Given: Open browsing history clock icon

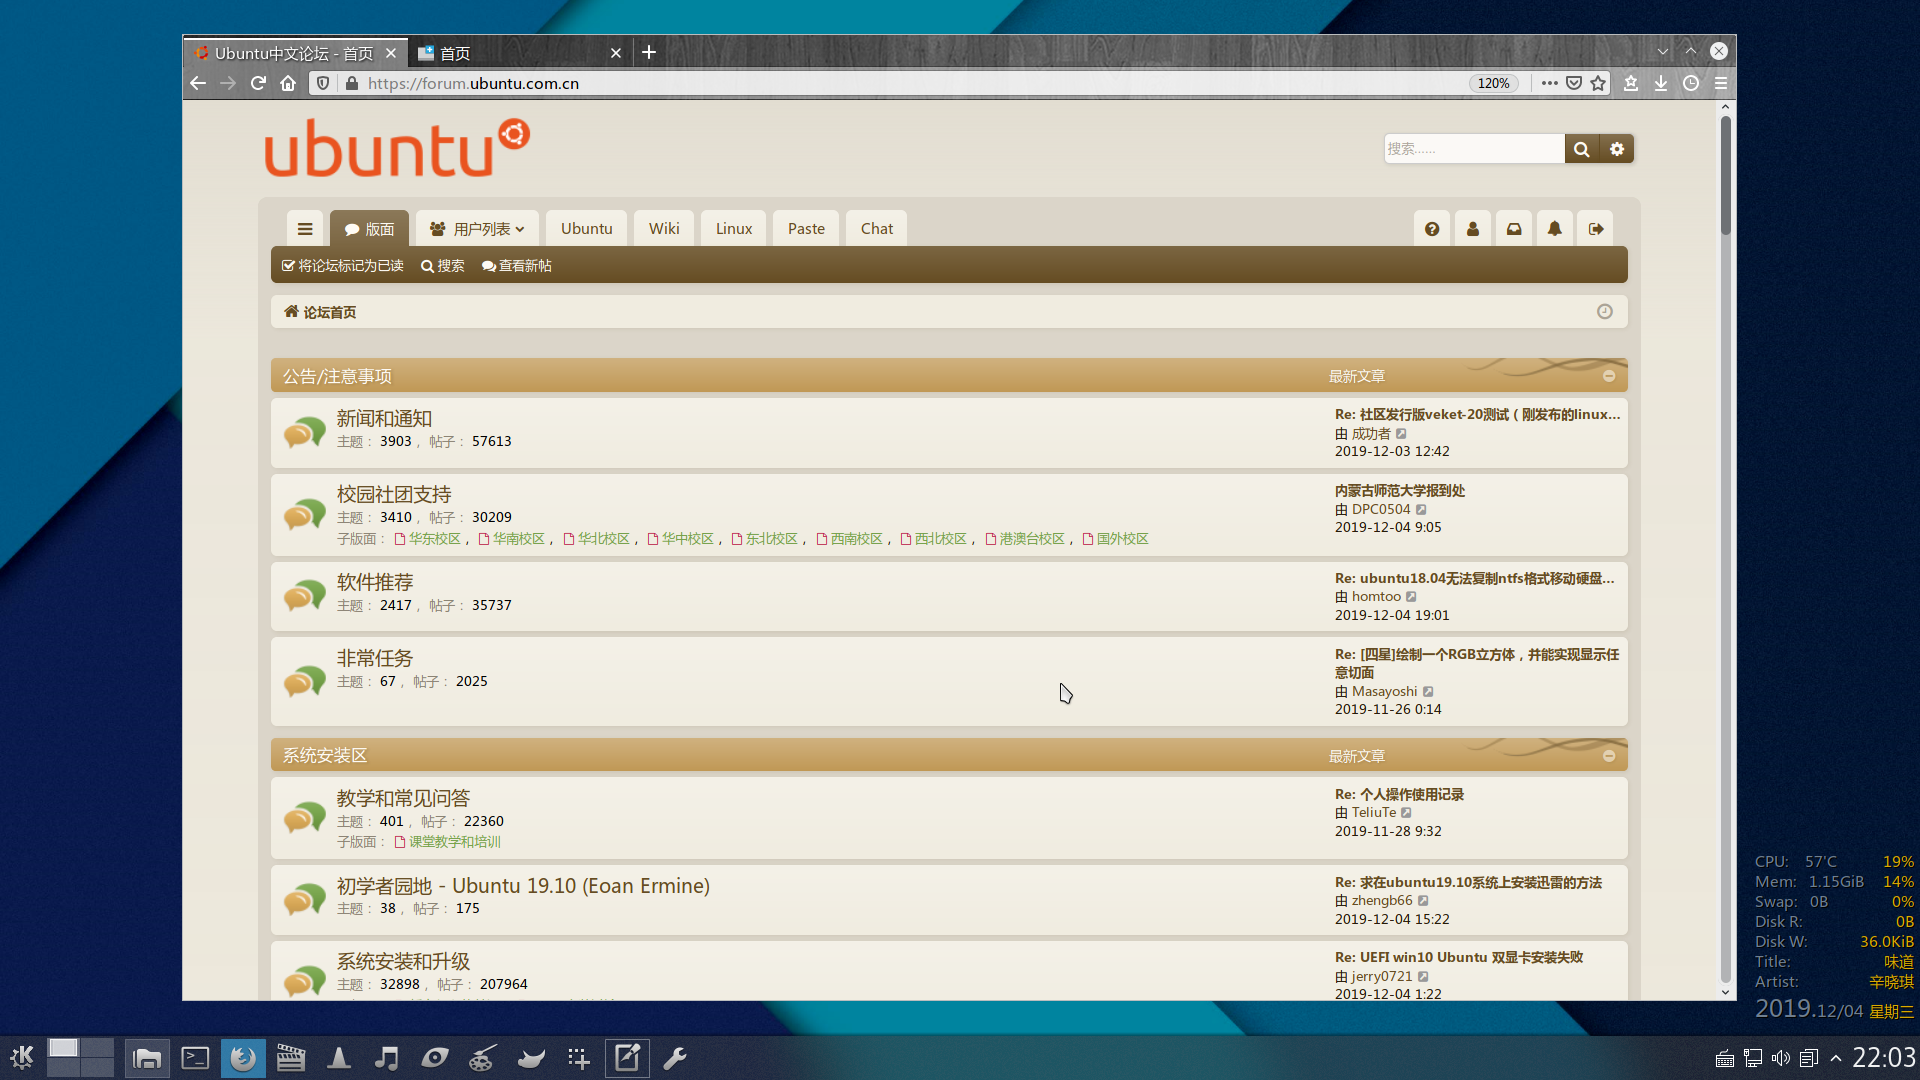Looking at the screenshot, I should pyautogui.click(x=1691, y=83).
